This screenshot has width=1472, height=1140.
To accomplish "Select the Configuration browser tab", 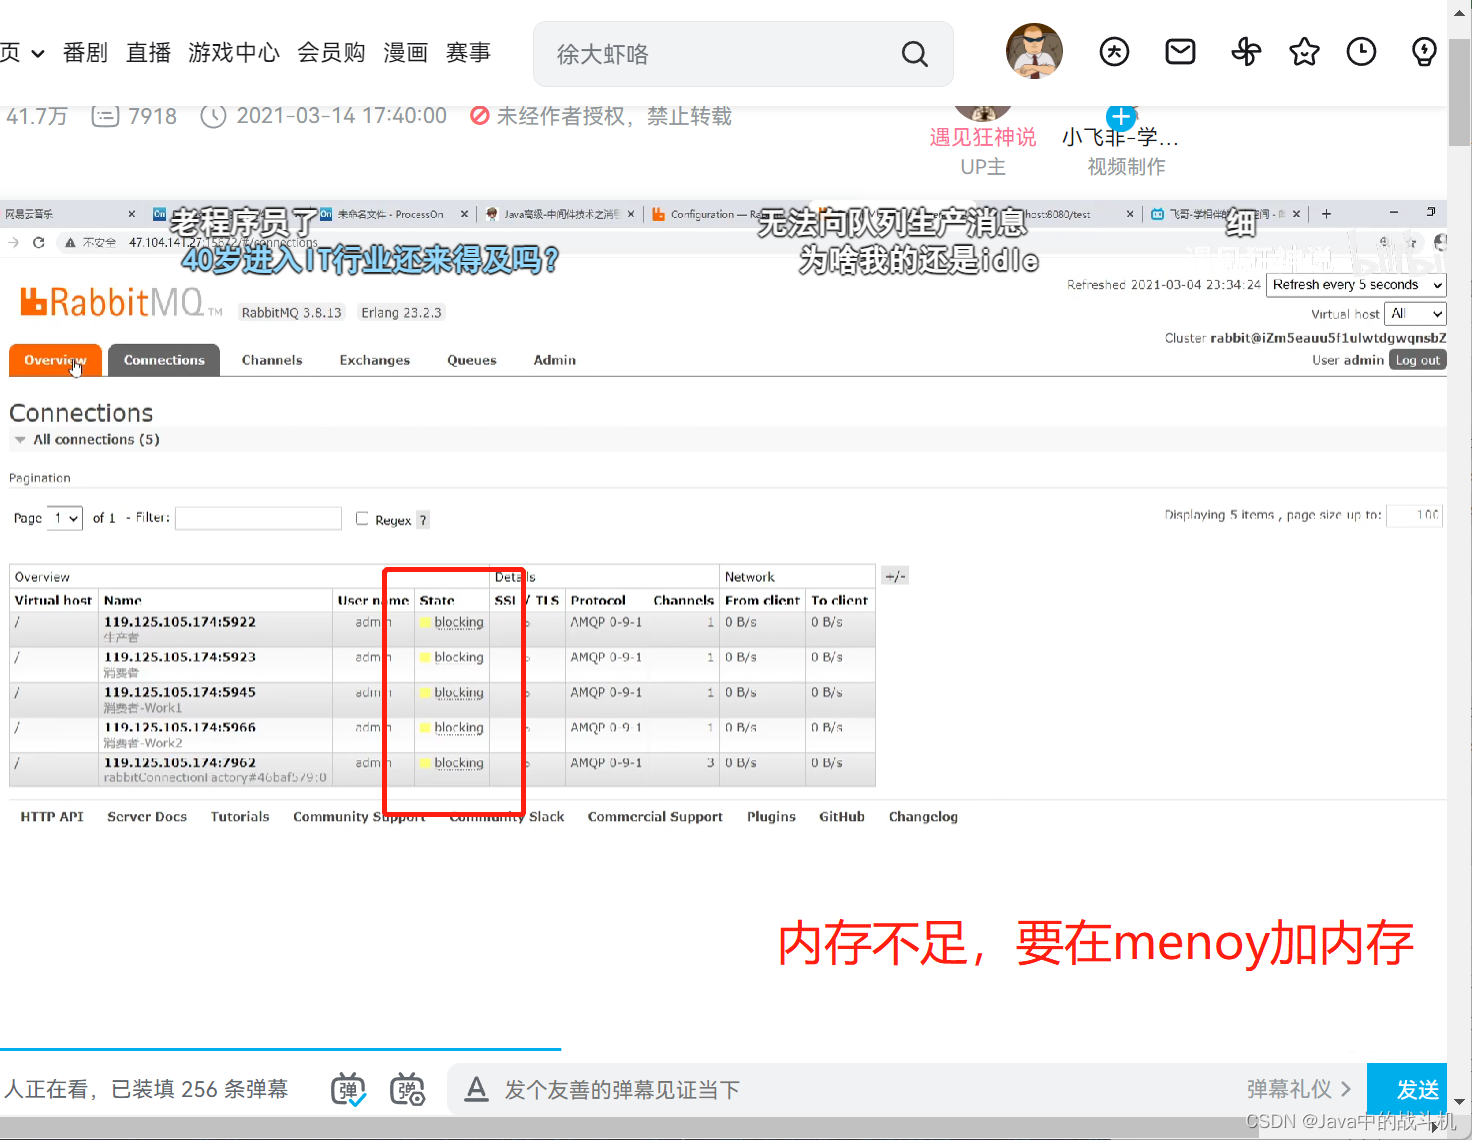I will 710,214.
